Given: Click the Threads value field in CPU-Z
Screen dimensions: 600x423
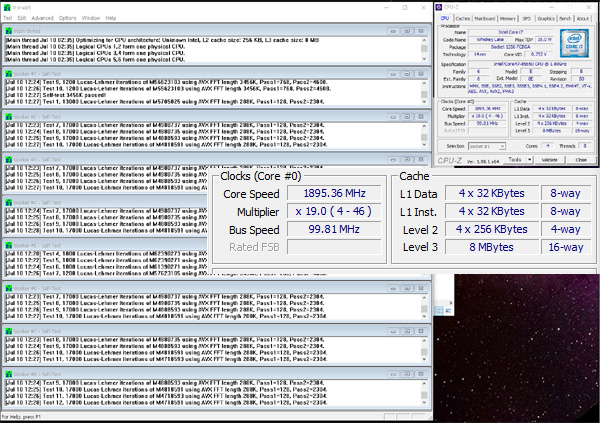Looking at the screenshot, I should (x=585, y=146).
